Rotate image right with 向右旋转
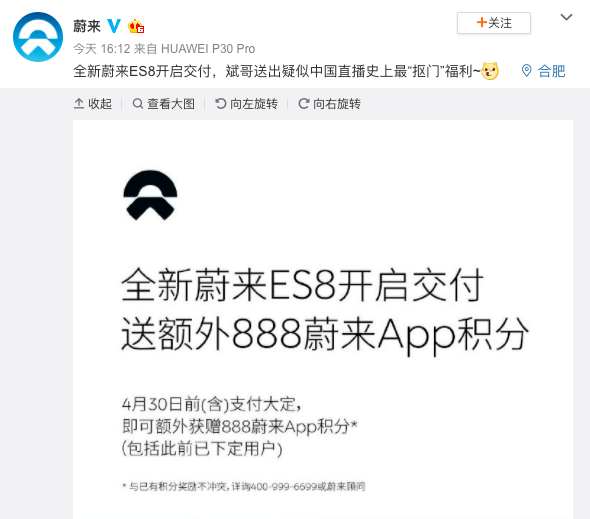 330,103
